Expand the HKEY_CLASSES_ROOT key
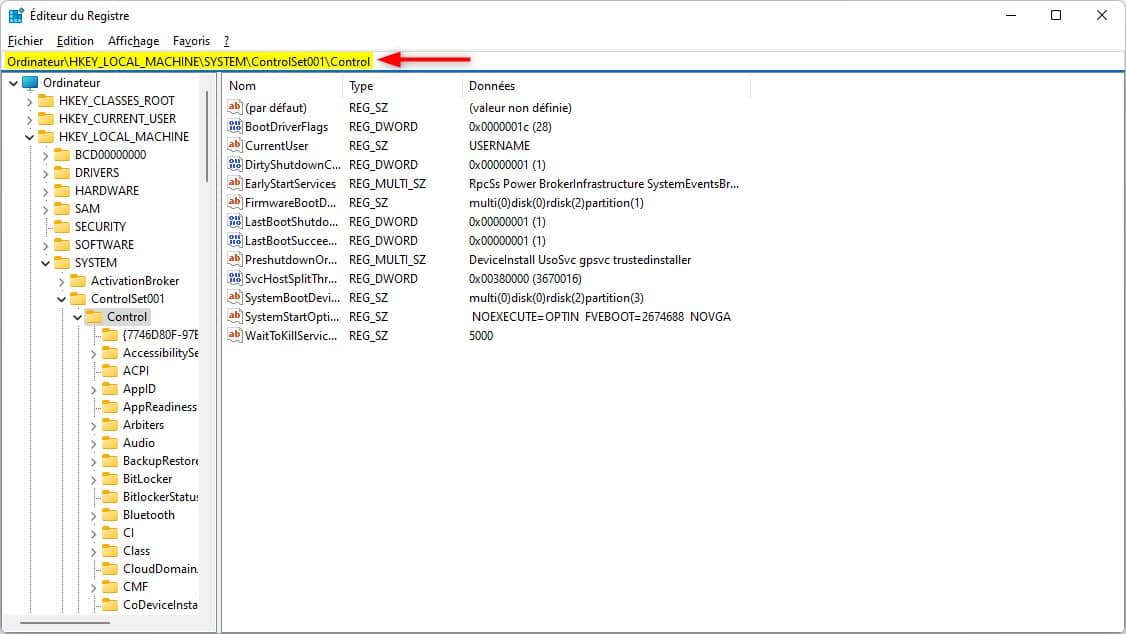 click(x=29, y=101)
